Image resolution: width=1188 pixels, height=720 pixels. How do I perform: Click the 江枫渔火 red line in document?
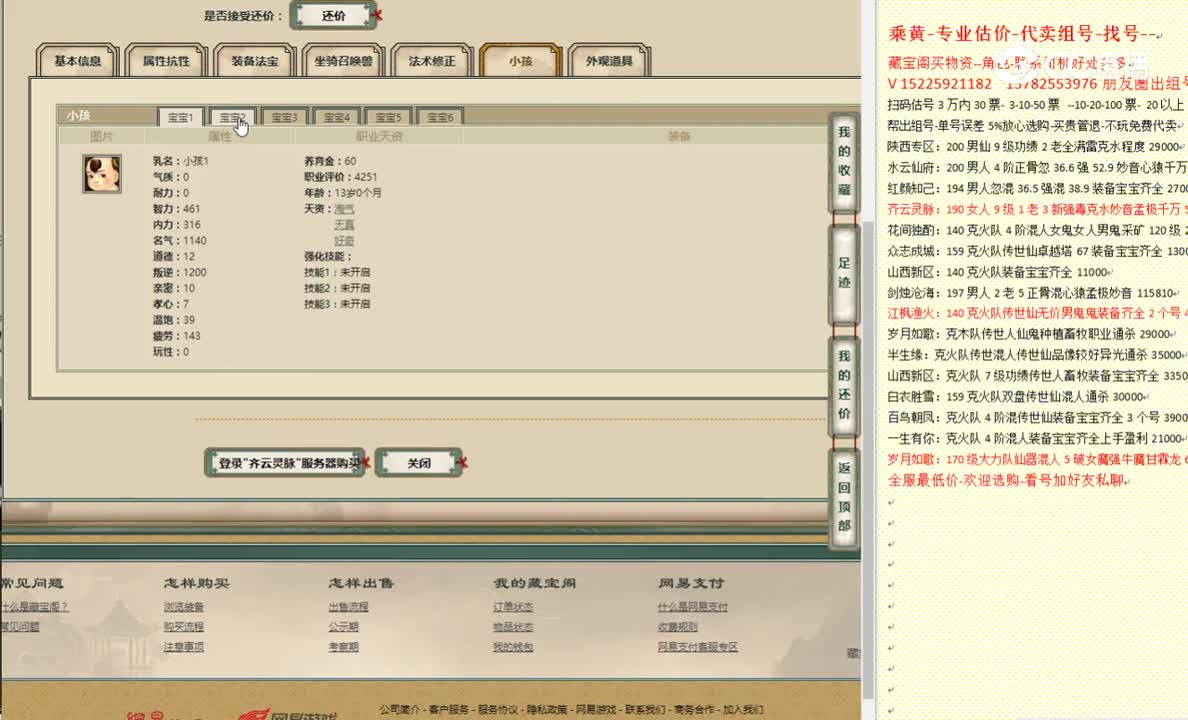pyautogui.click(x=1037, y=313)
